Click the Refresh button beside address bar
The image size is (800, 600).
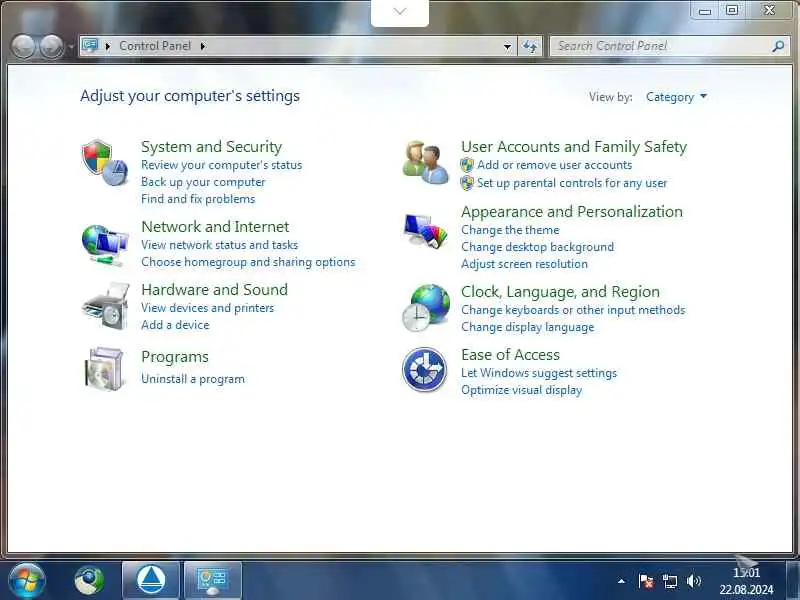[530, 46]
